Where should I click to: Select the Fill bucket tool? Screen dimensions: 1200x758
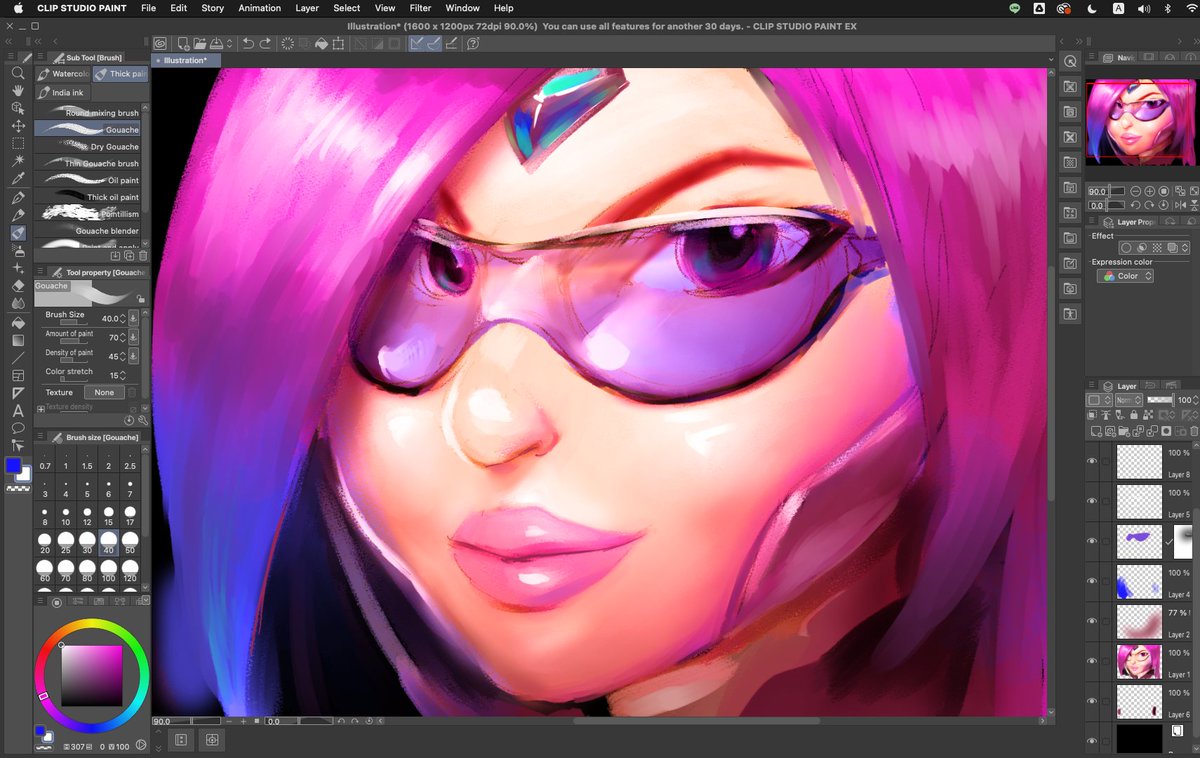pyautogui.click(x=17, y=323)
